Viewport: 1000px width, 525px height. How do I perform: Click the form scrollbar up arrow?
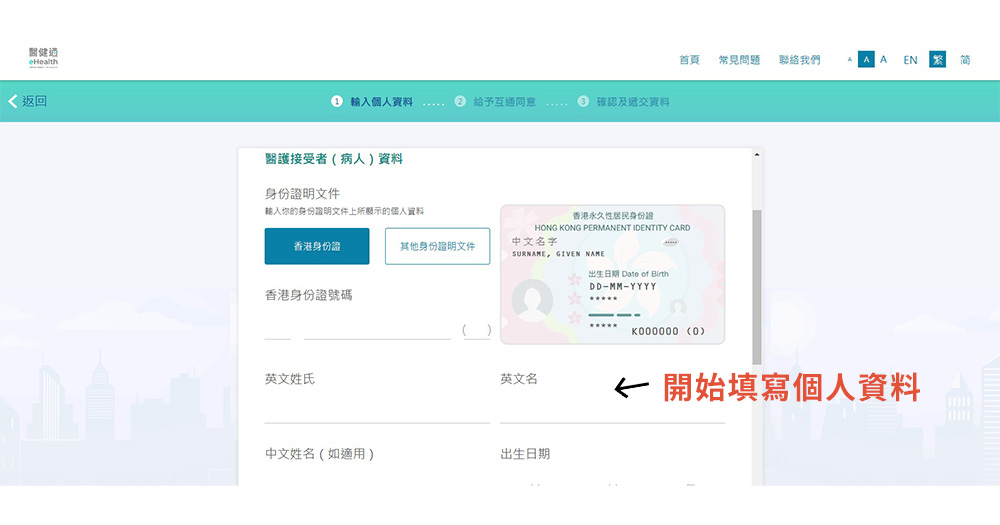pyautogui.click(x=756, y=156)
